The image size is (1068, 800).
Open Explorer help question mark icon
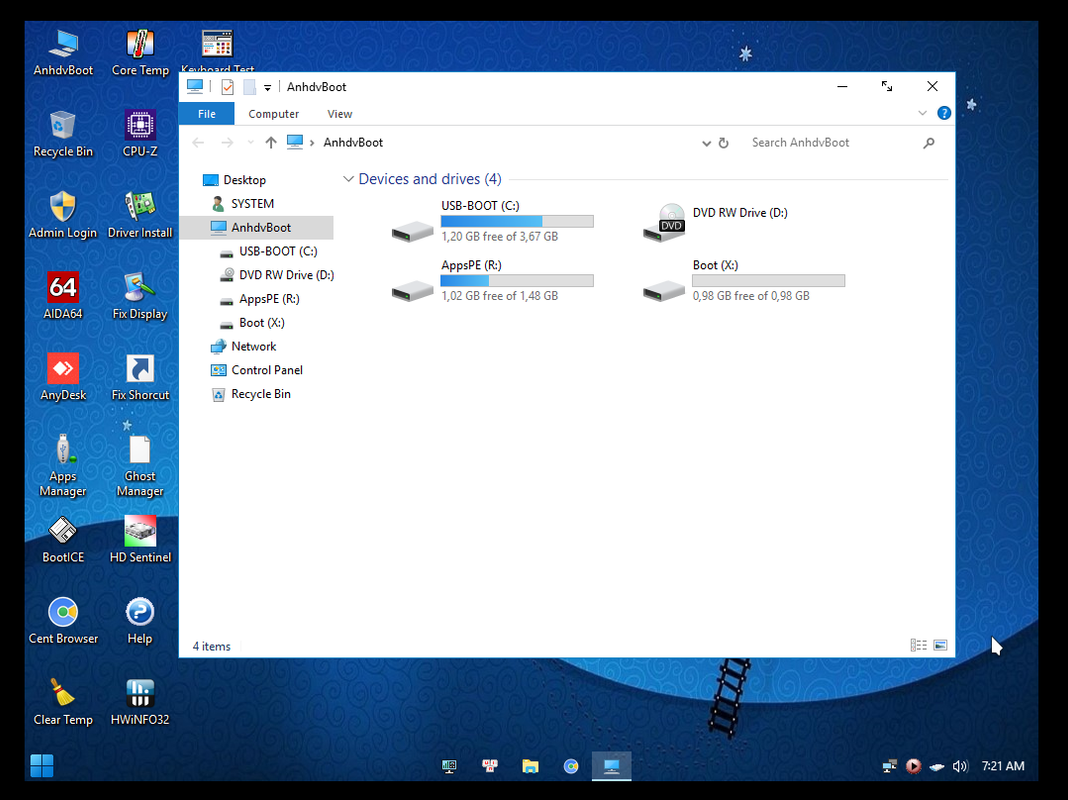tap(944, 113)
